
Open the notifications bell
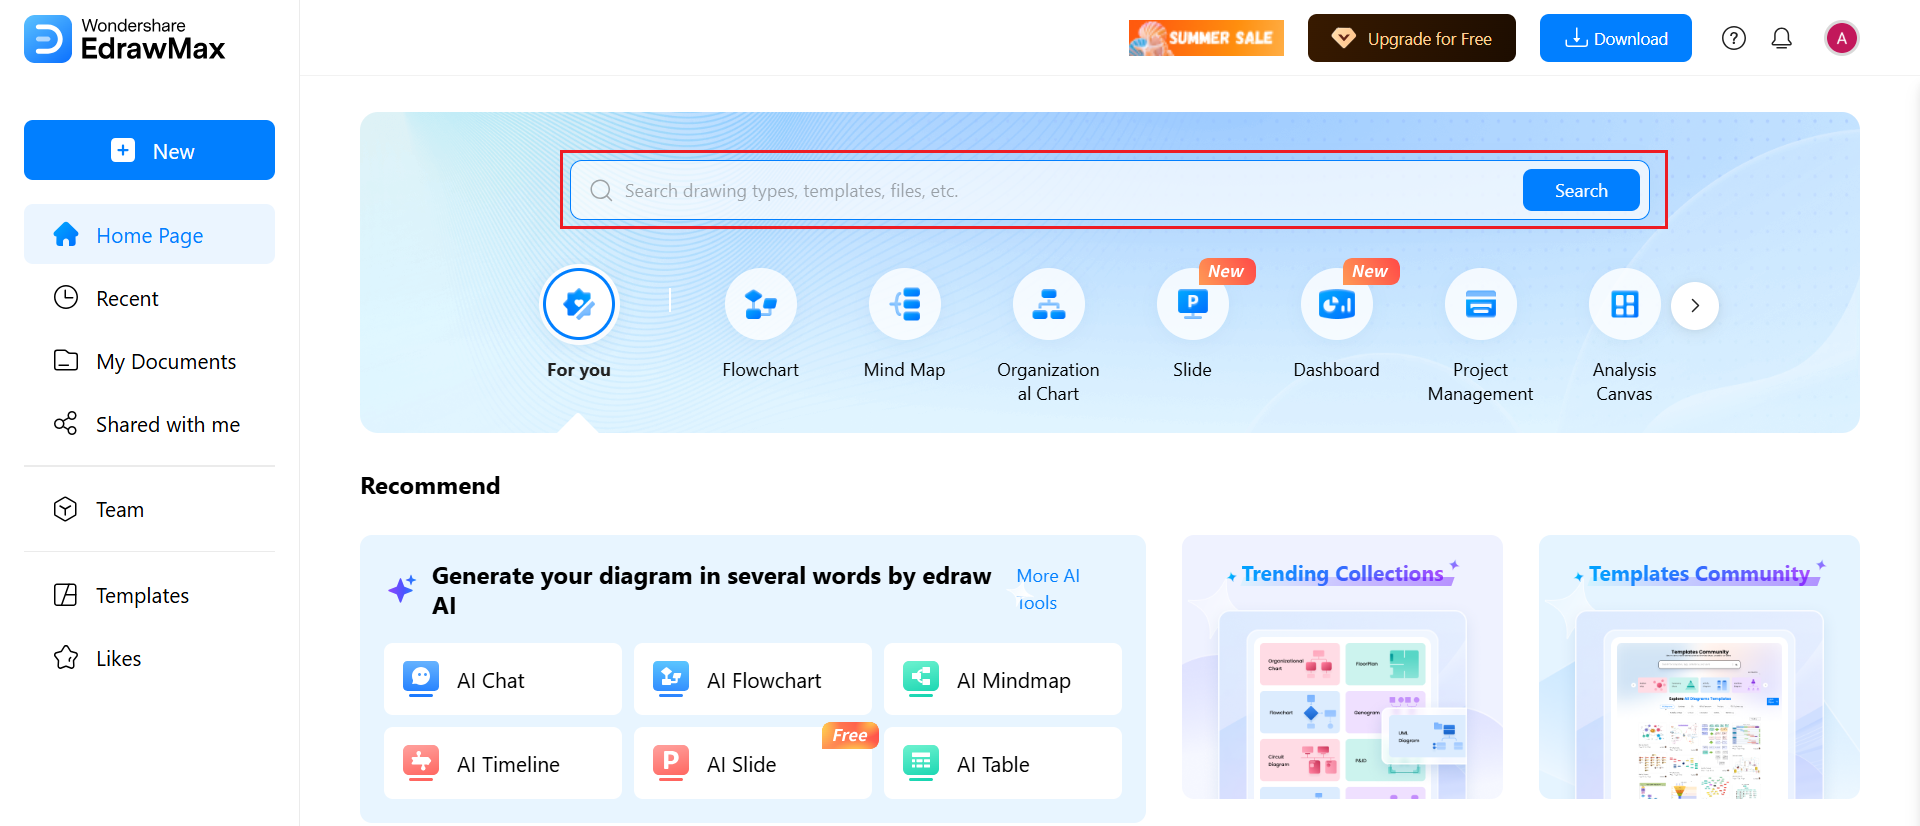(x=1782, y=38)
